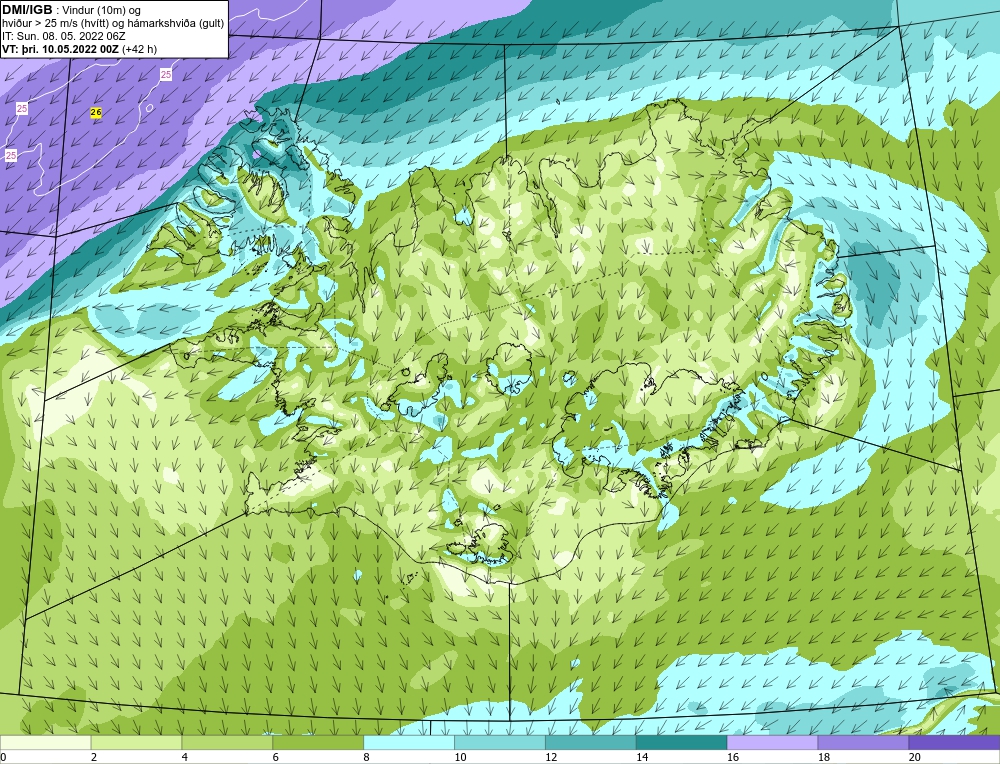1000x764 pixels.
Task: Choose the 14–16 m/s dark teal legend swatch
Action: pyautogui.click(x=682, y=743)
